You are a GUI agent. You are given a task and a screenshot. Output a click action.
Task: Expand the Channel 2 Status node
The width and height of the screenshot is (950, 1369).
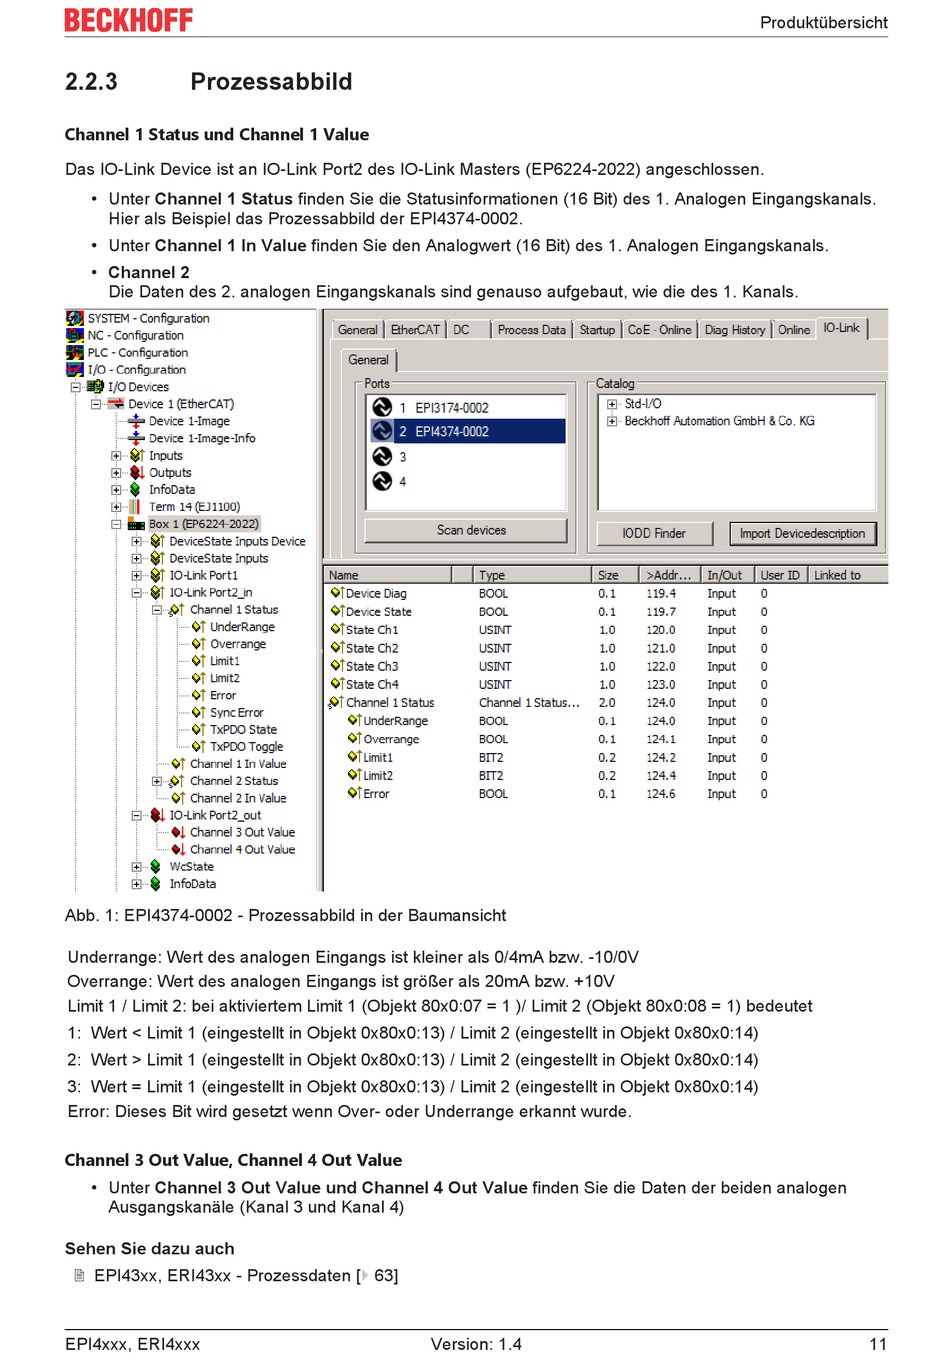(157, 781)
